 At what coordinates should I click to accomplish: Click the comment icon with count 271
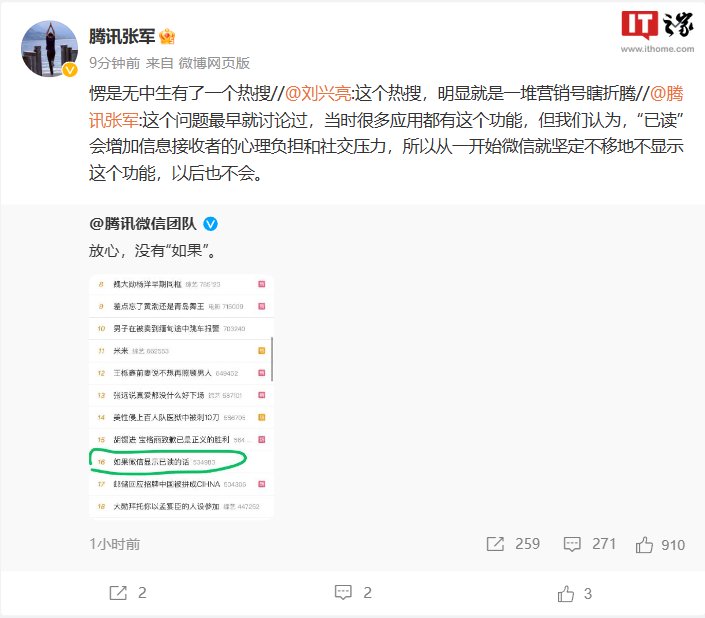coord(572,544)
